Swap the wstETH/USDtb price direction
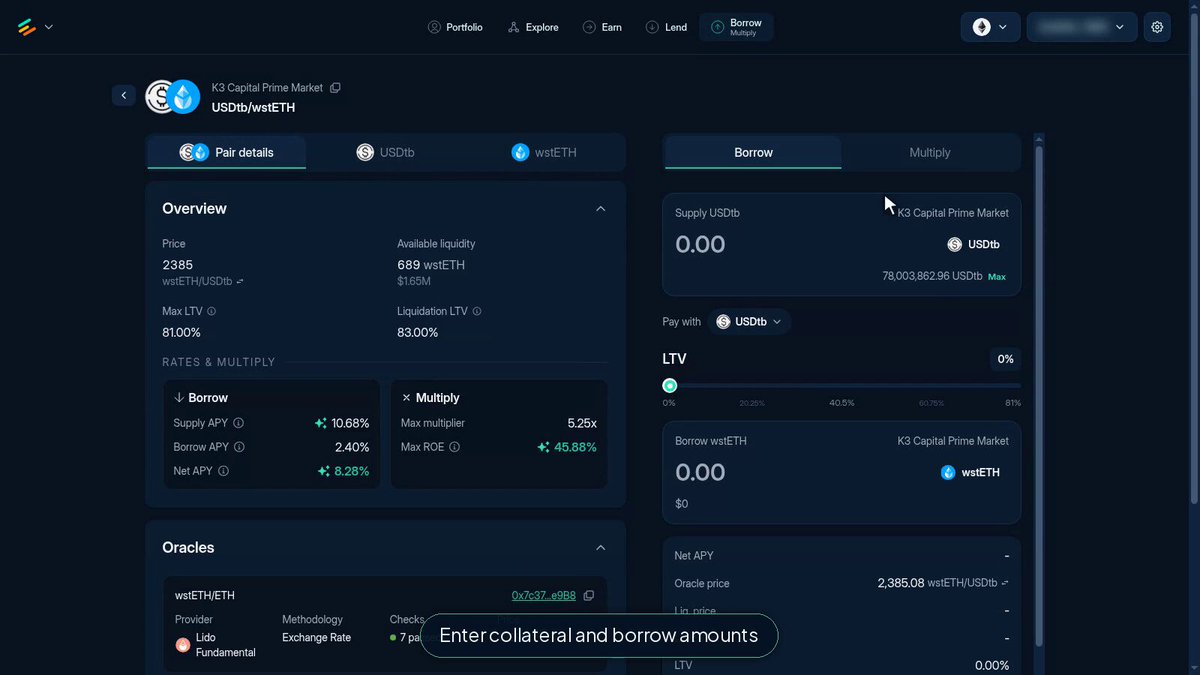Screen dimensions: 1200x675 [x=240, y=282]
